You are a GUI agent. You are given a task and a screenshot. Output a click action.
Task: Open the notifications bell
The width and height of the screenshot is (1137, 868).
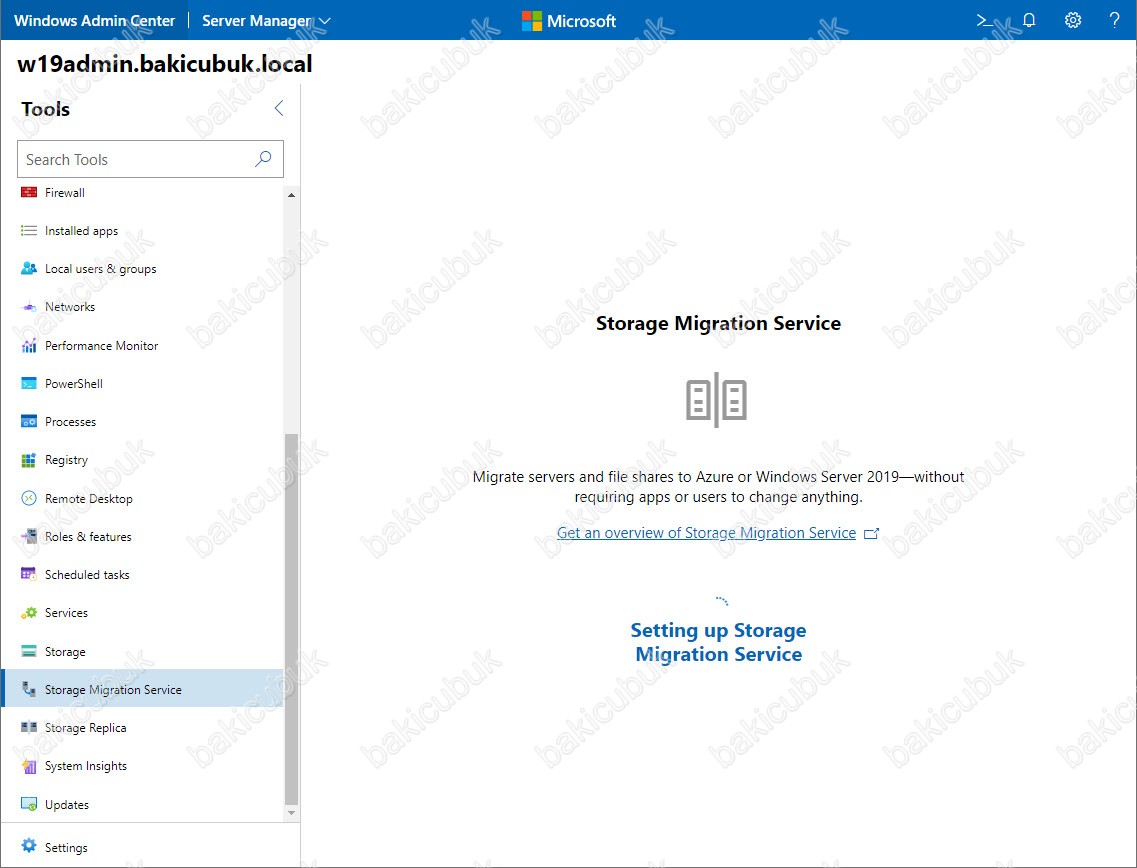coord(1029,20)
